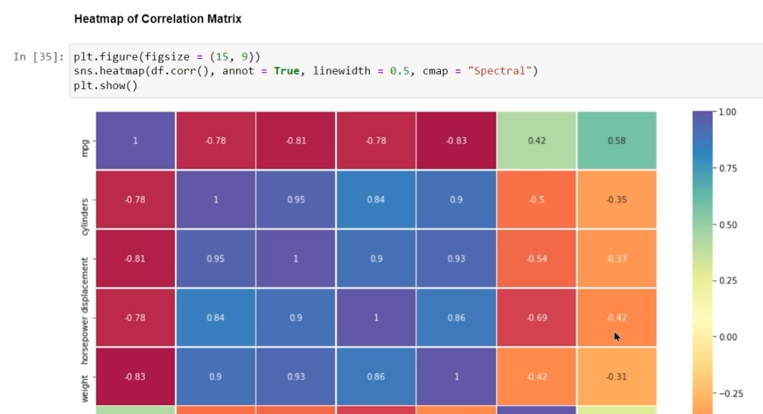Image resolution: width=763 pixels, height=414 pixels.
Task: Click the heatmap cell showing -0.31
Action: click(x=616, y=377)
